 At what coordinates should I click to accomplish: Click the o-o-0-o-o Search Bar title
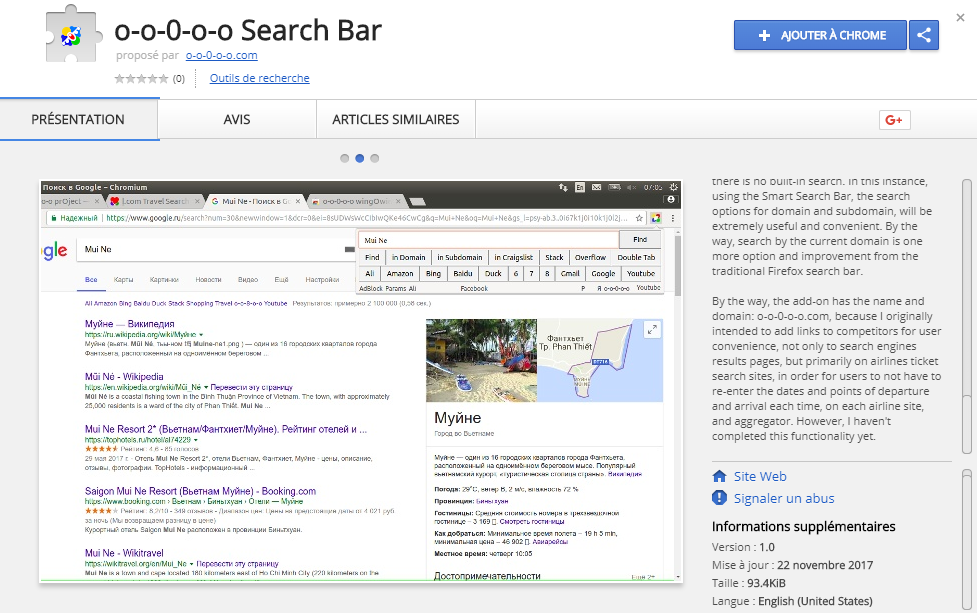point(248,30)
